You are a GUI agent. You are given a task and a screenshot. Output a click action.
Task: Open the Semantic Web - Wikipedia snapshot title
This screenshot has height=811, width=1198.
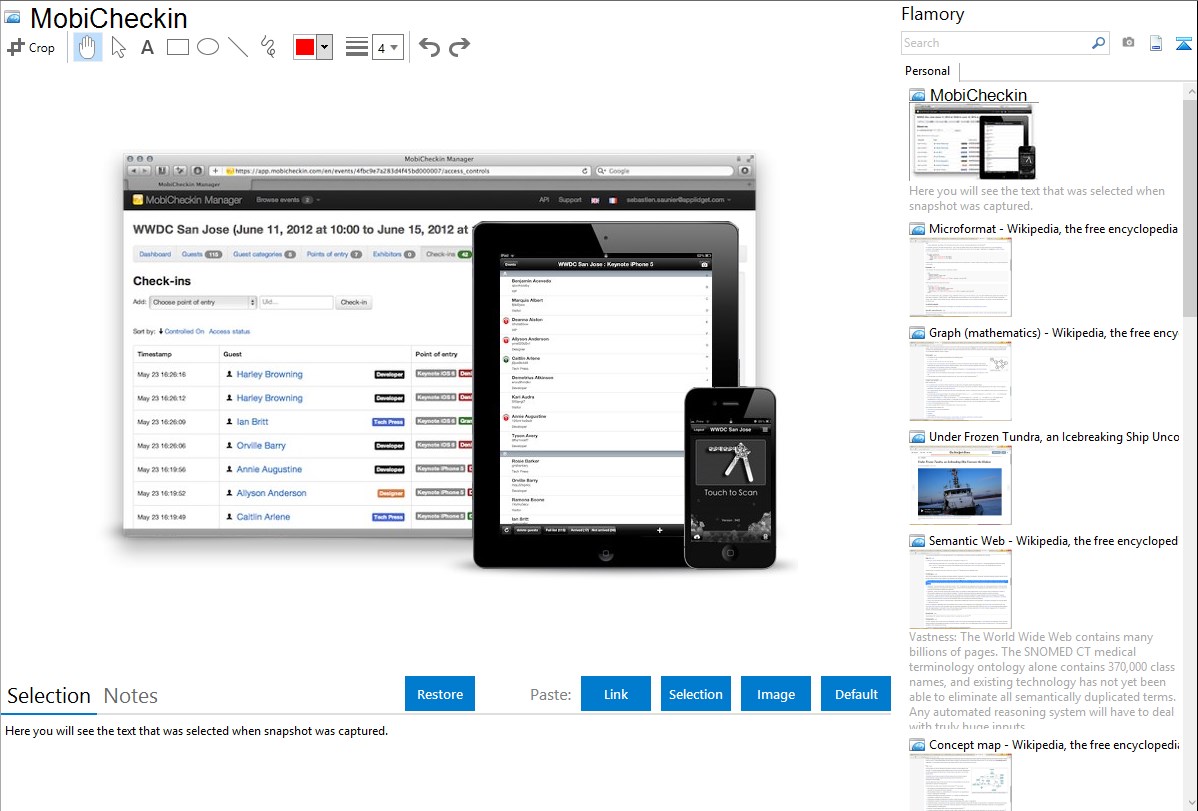(x=1053, y=541)
